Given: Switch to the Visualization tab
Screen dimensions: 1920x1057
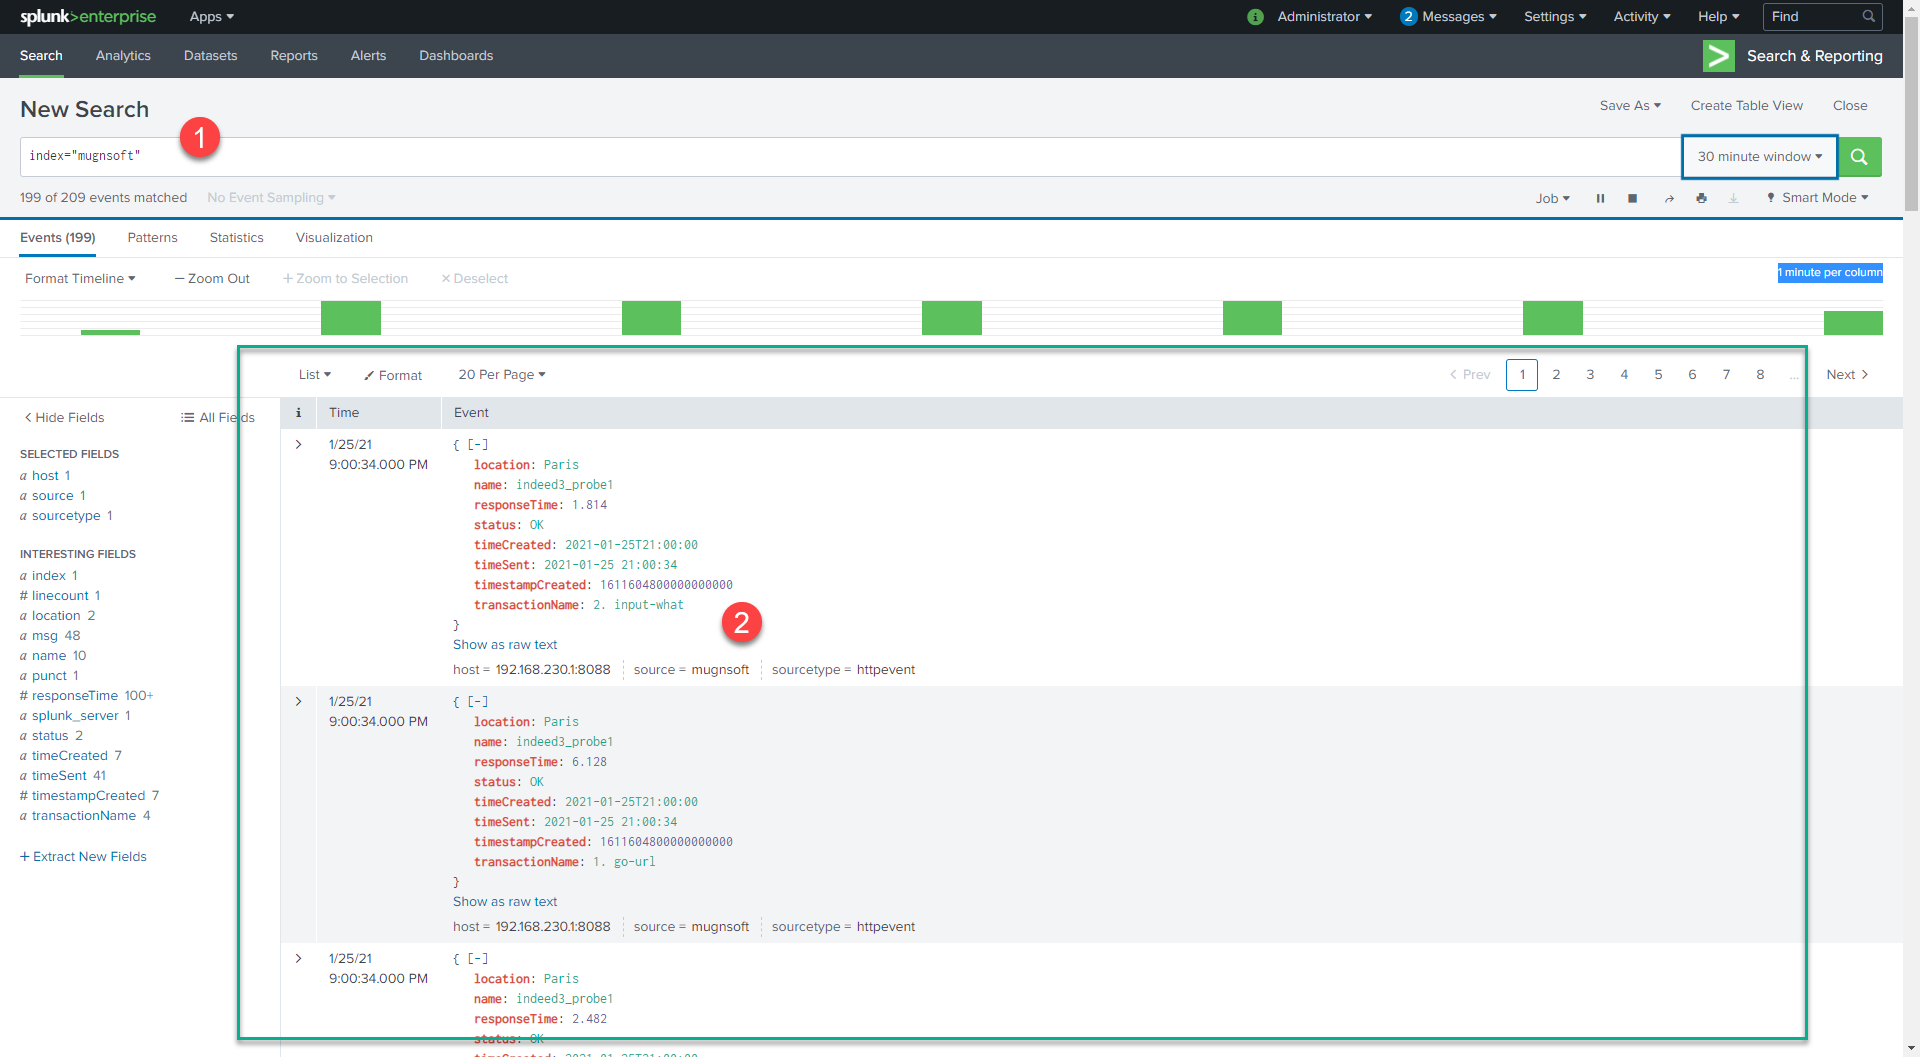Looking at the screenshot, I should 334,238.
